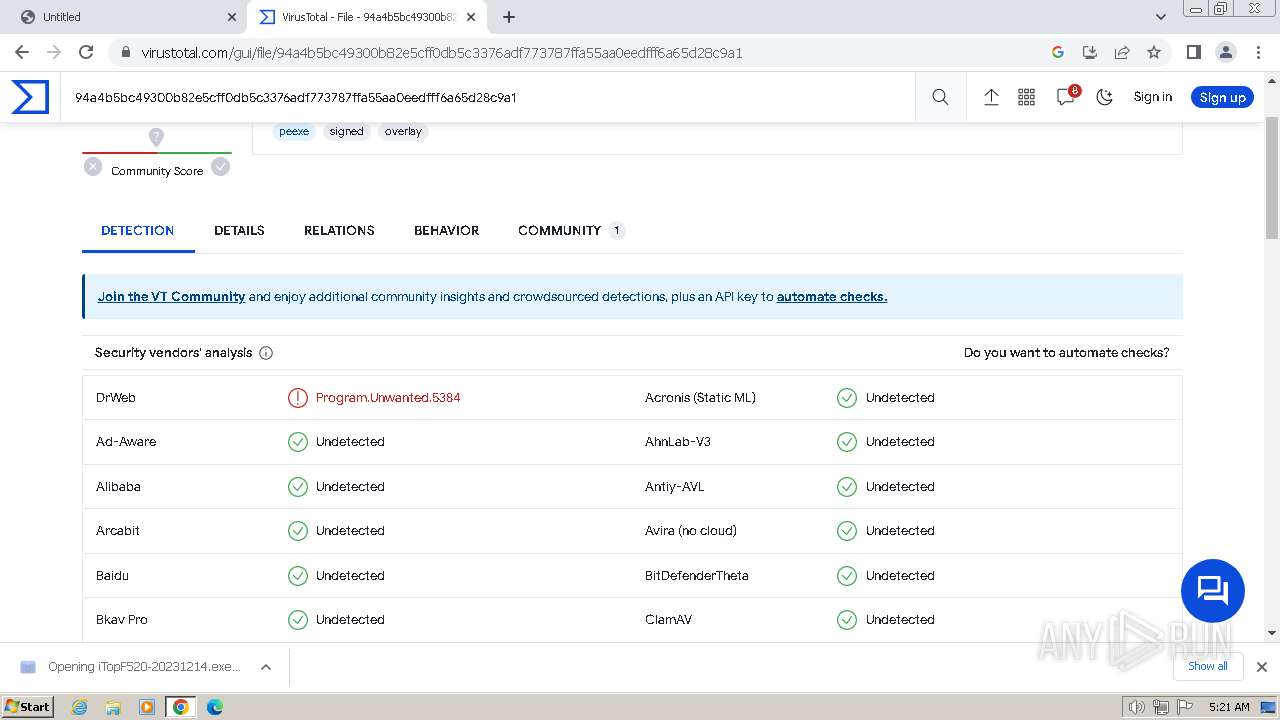Screen dimensions: 1280x720
Task: Switch to the DETAILS tab
Action: [239, 230]
